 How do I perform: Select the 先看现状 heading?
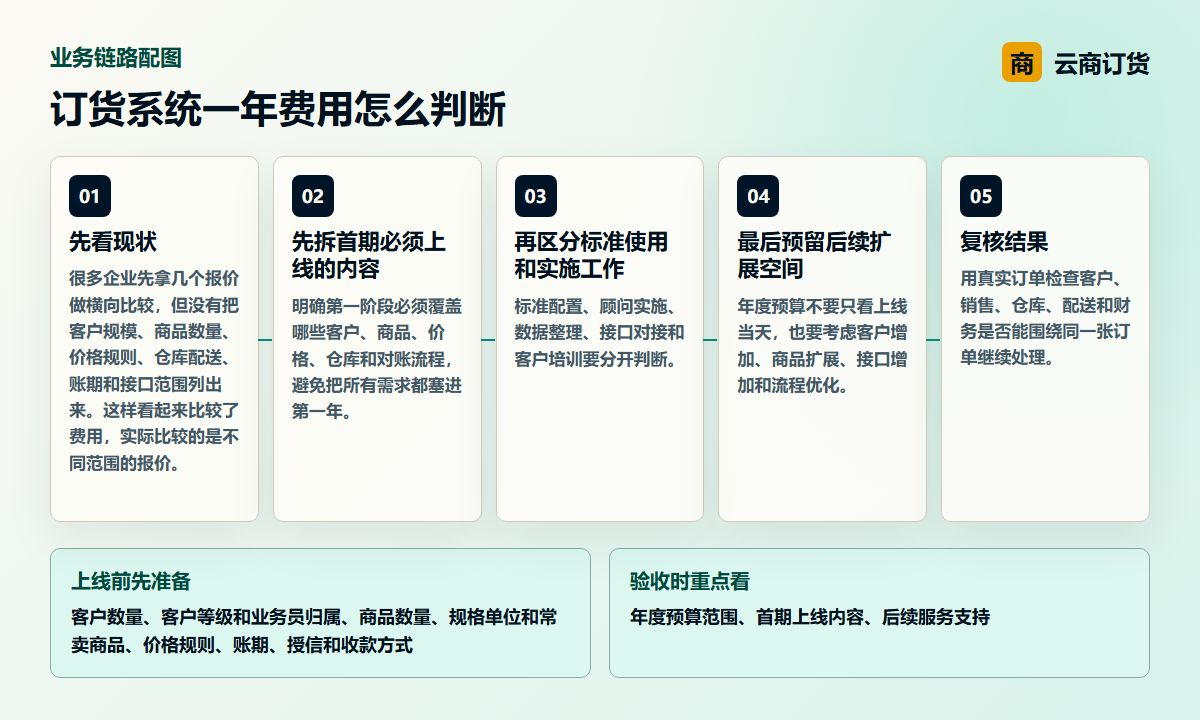tap(113, 242)
